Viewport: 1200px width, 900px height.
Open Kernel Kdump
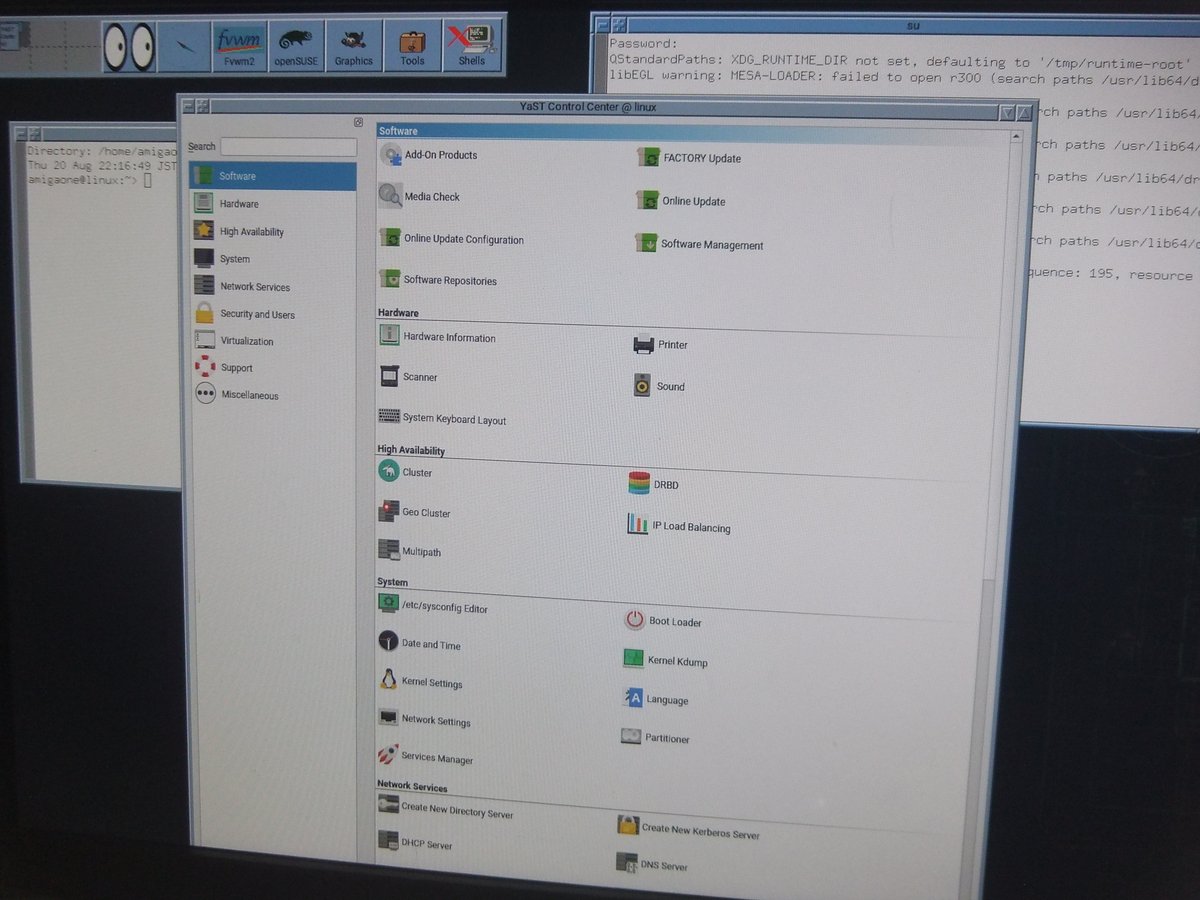(665, 660)
